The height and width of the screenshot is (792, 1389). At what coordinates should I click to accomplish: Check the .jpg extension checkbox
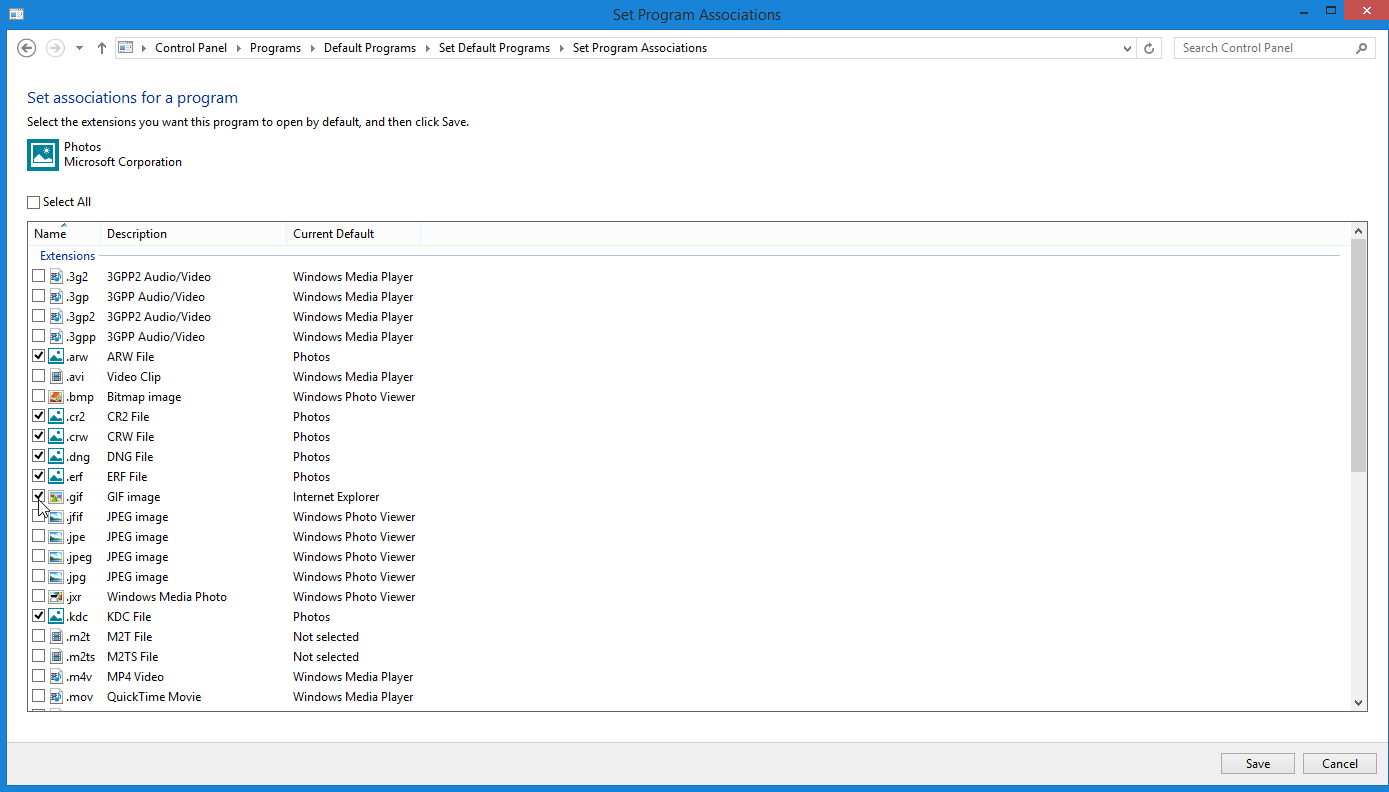coord(38,576)
